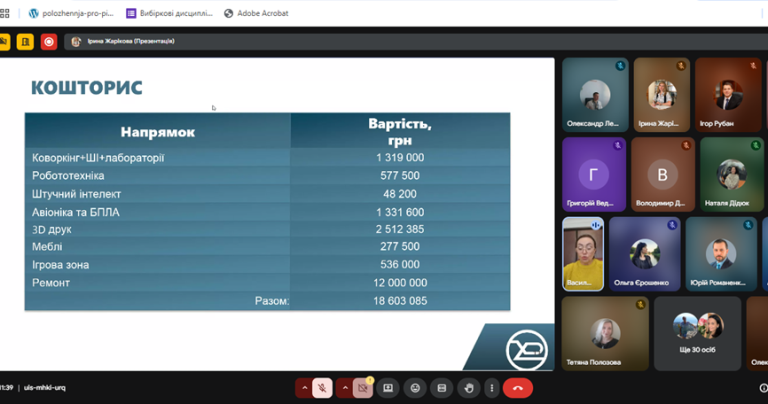The height and width of the screenshot is (404, 768).
Task: Open the Adobe Acrobat bookmark
Action: (x=256, y=14)
